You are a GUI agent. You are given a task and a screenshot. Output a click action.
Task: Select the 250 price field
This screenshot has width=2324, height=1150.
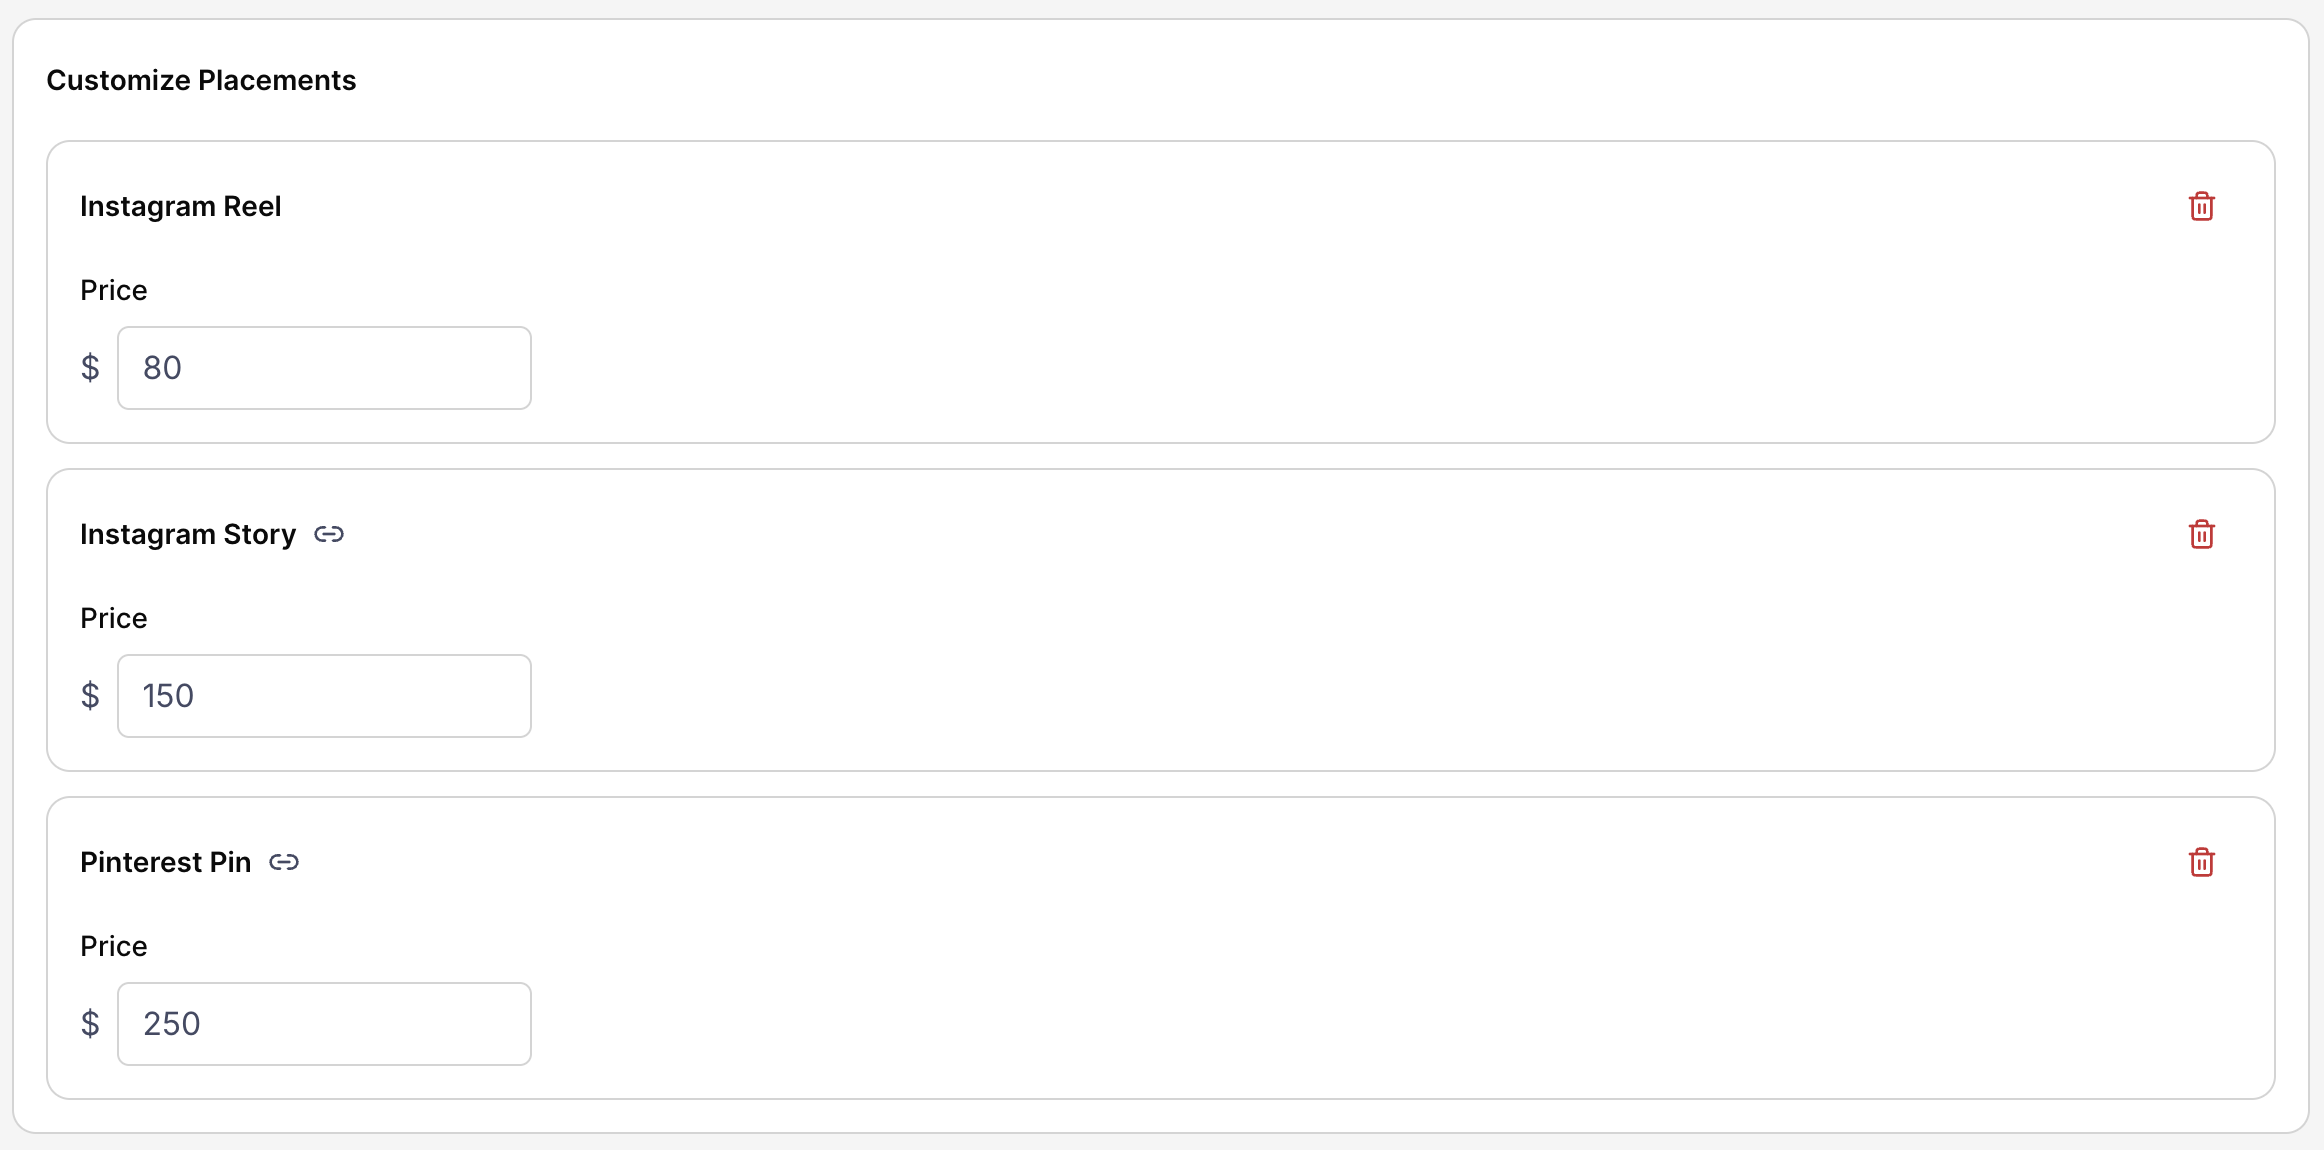[x=324, y=1023]
